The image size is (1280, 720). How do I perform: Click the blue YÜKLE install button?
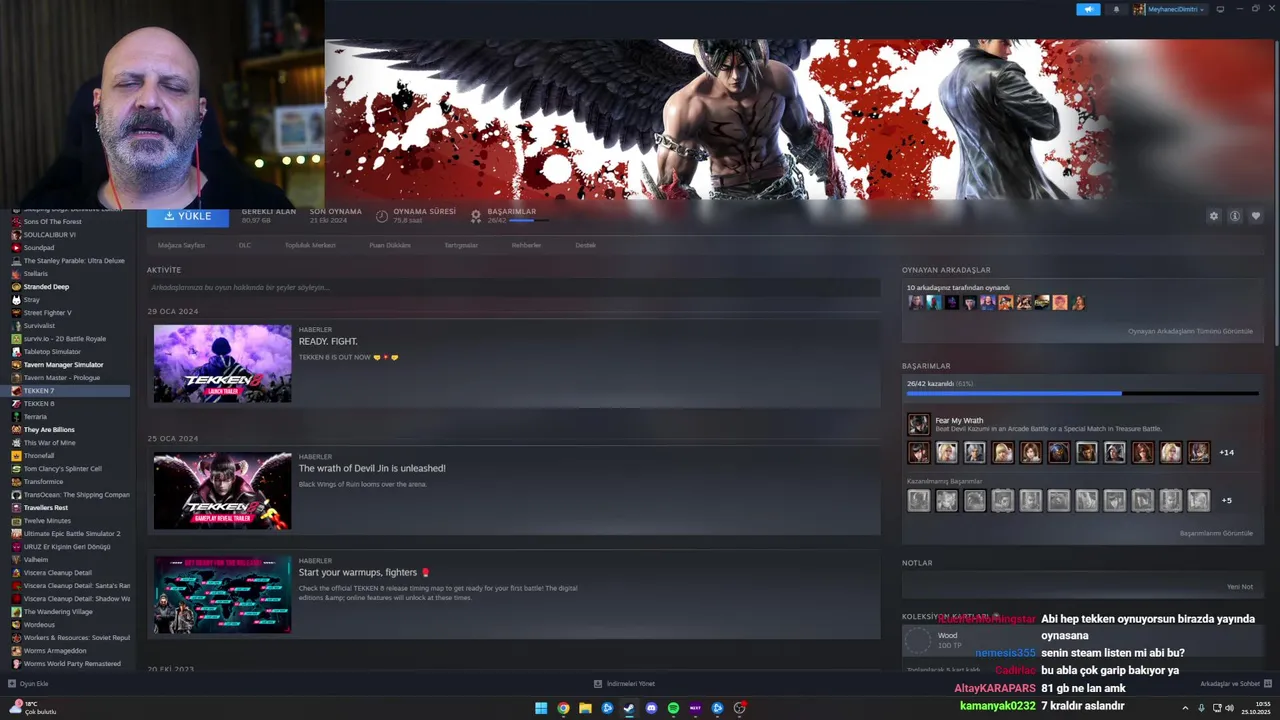coord(188,216)
